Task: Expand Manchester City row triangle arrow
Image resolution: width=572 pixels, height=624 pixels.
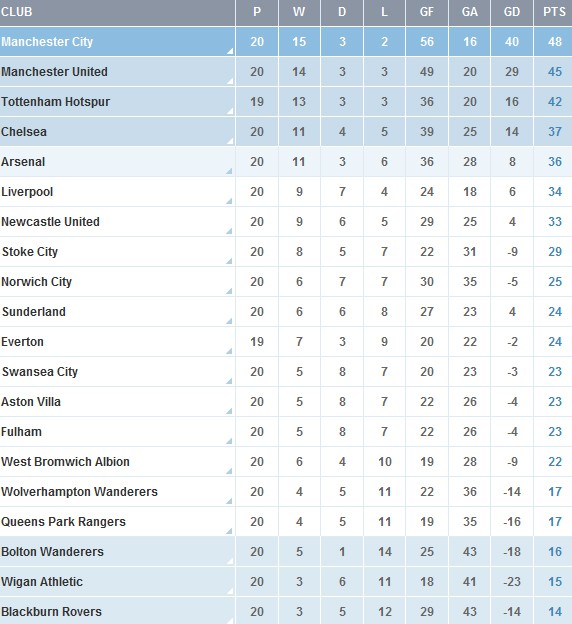Action: [230, 51]
